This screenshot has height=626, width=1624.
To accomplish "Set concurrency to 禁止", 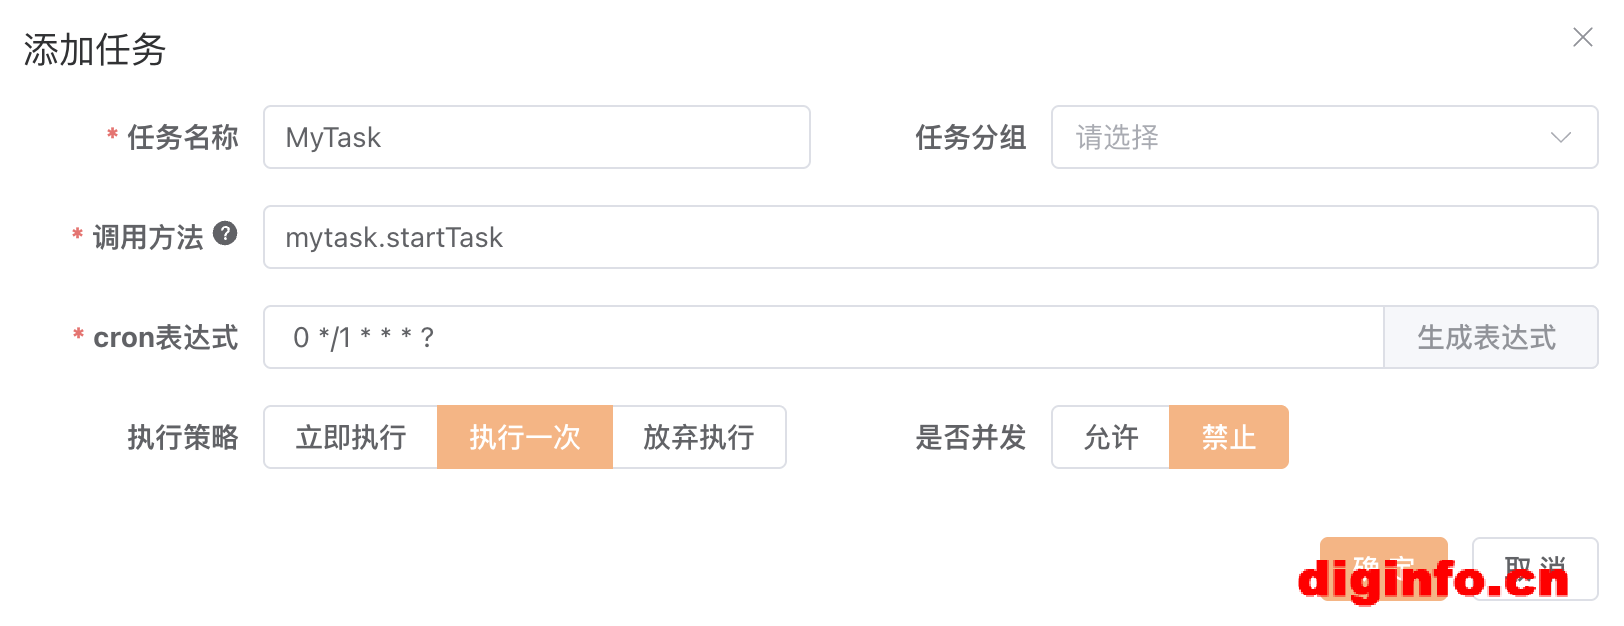I will click(x=1229, y=437).
